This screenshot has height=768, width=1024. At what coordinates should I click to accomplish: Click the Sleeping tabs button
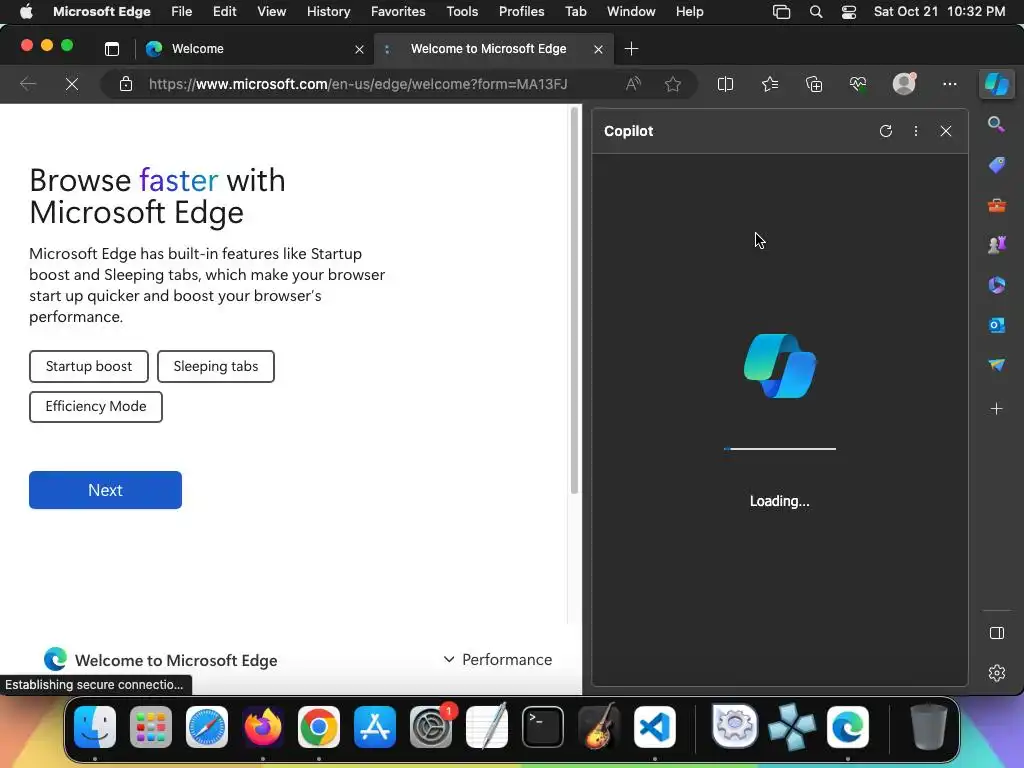pyautogui.click(x=216, y=366)
